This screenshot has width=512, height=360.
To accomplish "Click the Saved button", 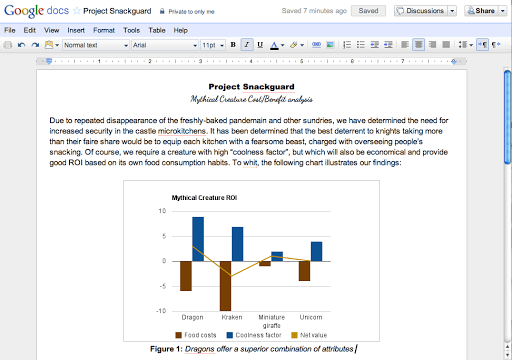I will coord(368,11).
